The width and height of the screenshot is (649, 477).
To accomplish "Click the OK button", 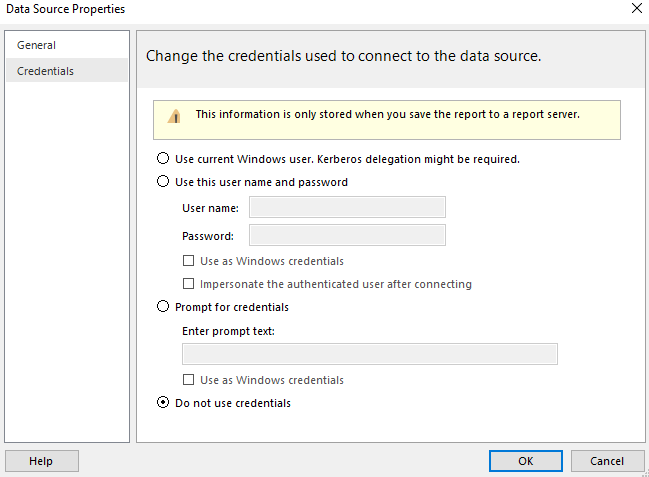I will (526, 461).
